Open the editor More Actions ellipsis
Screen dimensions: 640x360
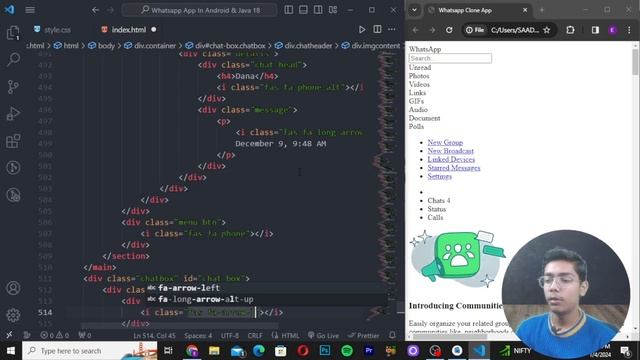(392, 29)
